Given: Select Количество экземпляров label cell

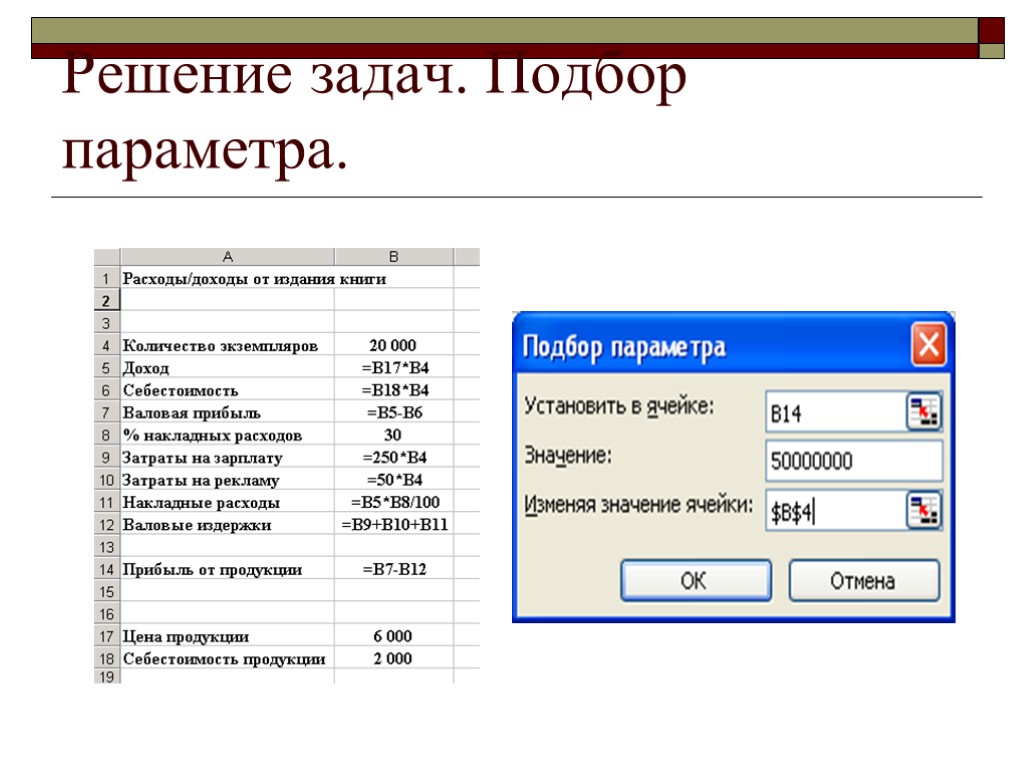Looking at the screenshot, I should (x=227, y=345).
